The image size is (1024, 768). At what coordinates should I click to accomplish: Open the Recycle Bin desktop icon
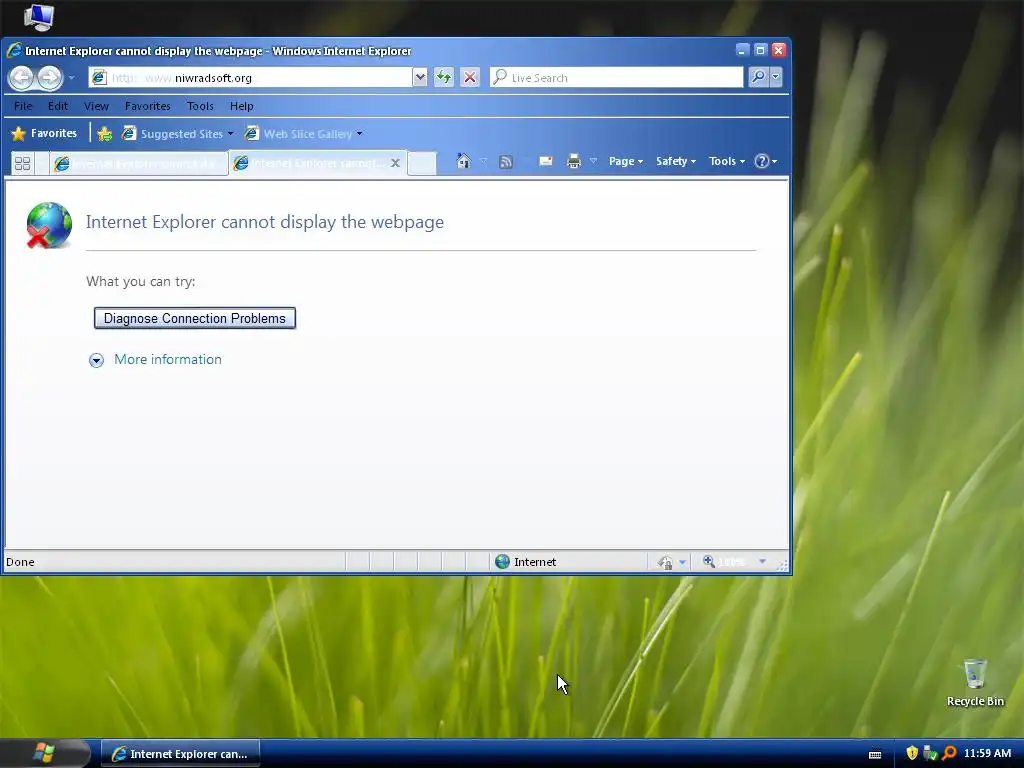975,683
